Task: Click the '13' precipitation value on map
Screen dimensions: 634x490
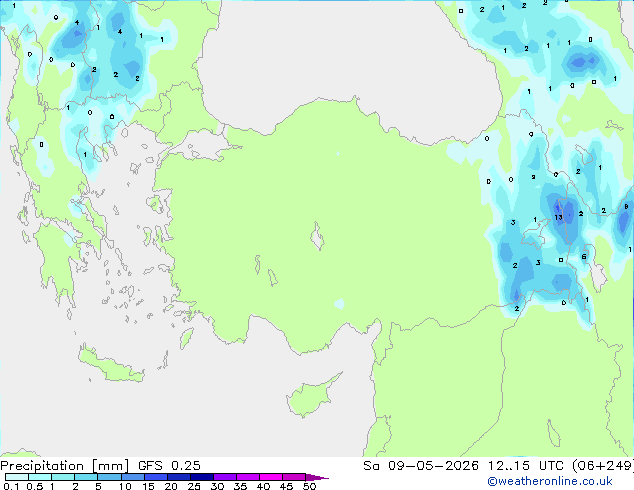Action: click(558, 218)
